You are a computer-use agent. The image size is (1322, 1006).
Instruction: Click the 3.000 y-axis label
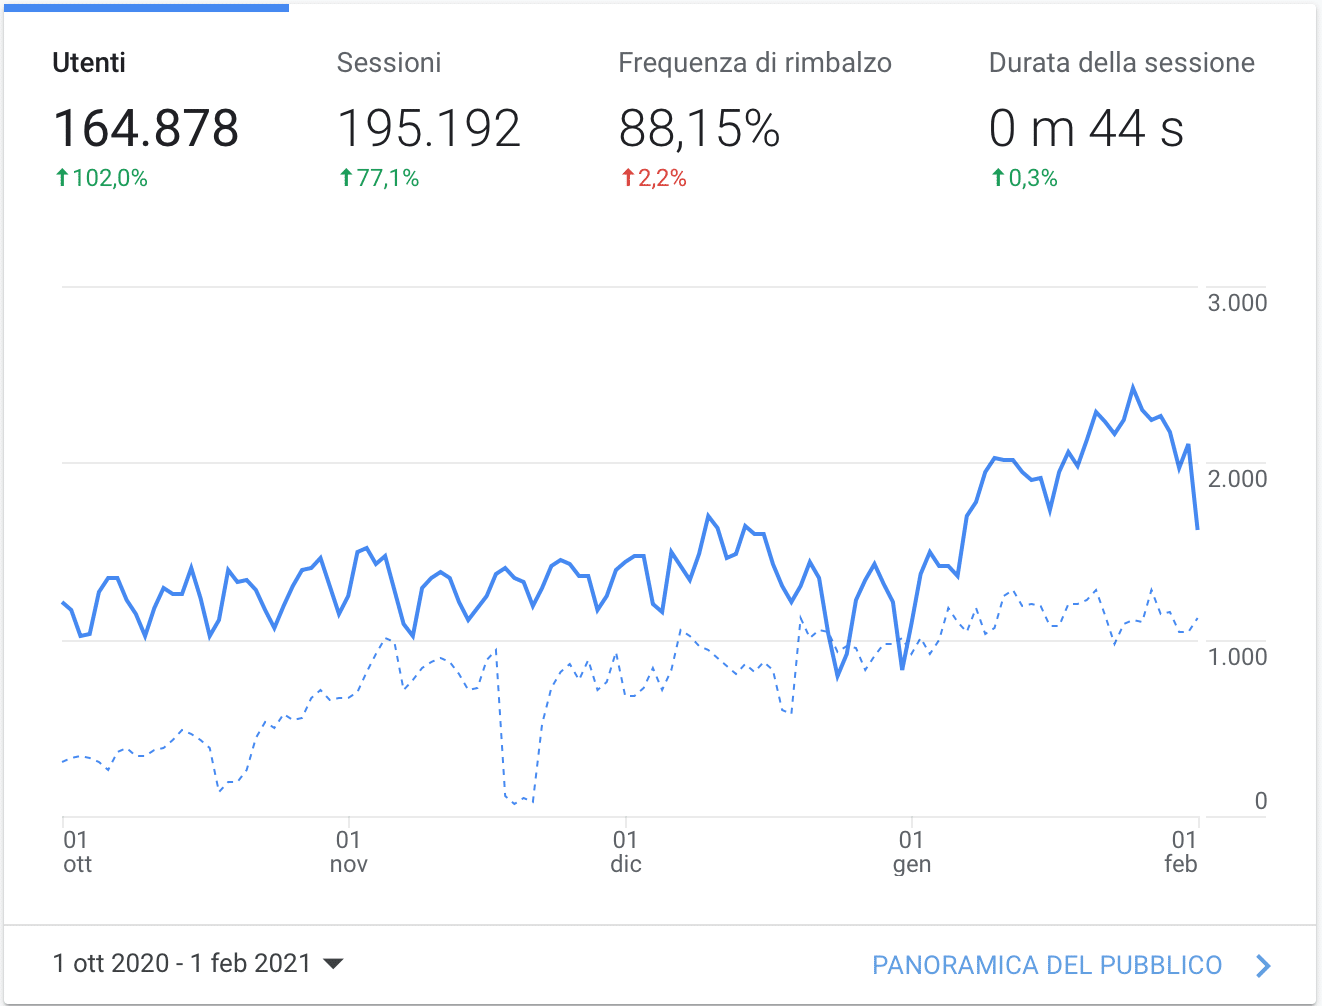(x=1237, y=303)
